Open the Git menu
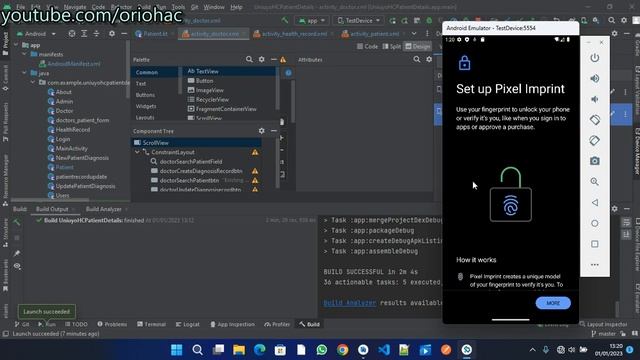This screenshot has width=640, height=360. [195, 7]
